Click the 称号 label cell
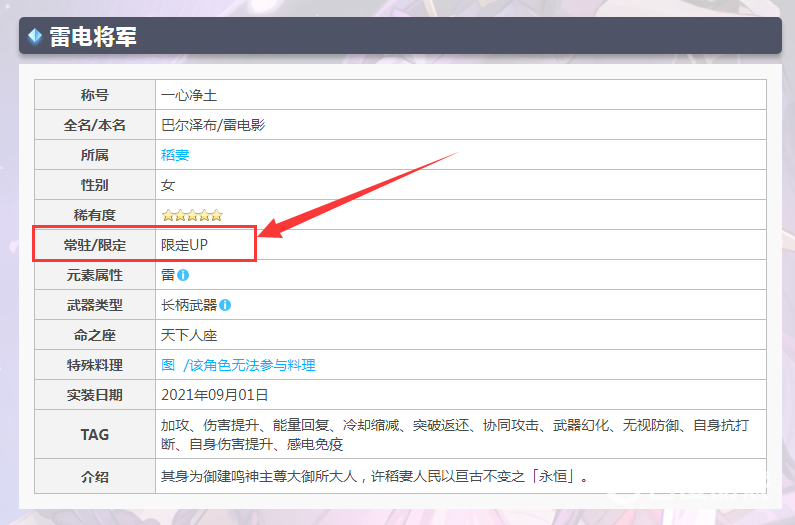This screenshot has width=795, height=525. 95,95
